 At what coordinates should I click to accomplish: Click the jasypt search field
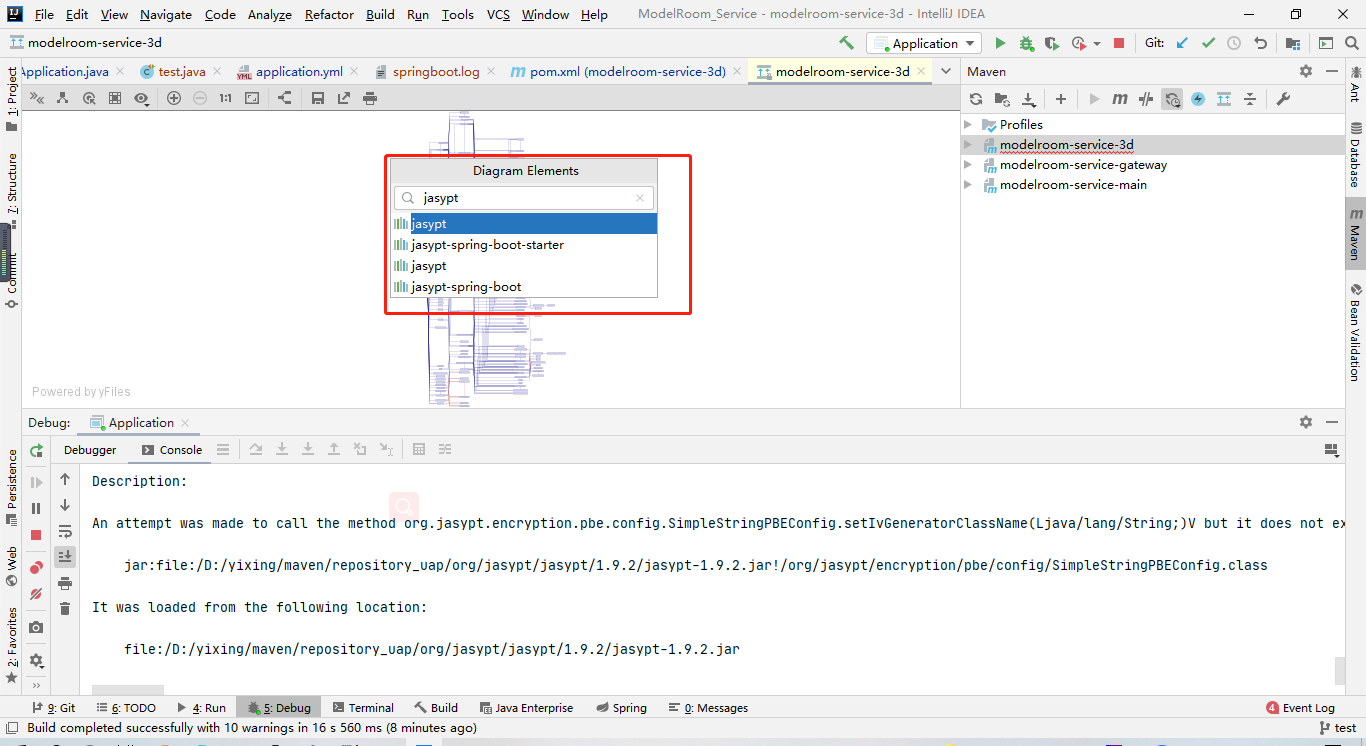click(x=524, y=198)
